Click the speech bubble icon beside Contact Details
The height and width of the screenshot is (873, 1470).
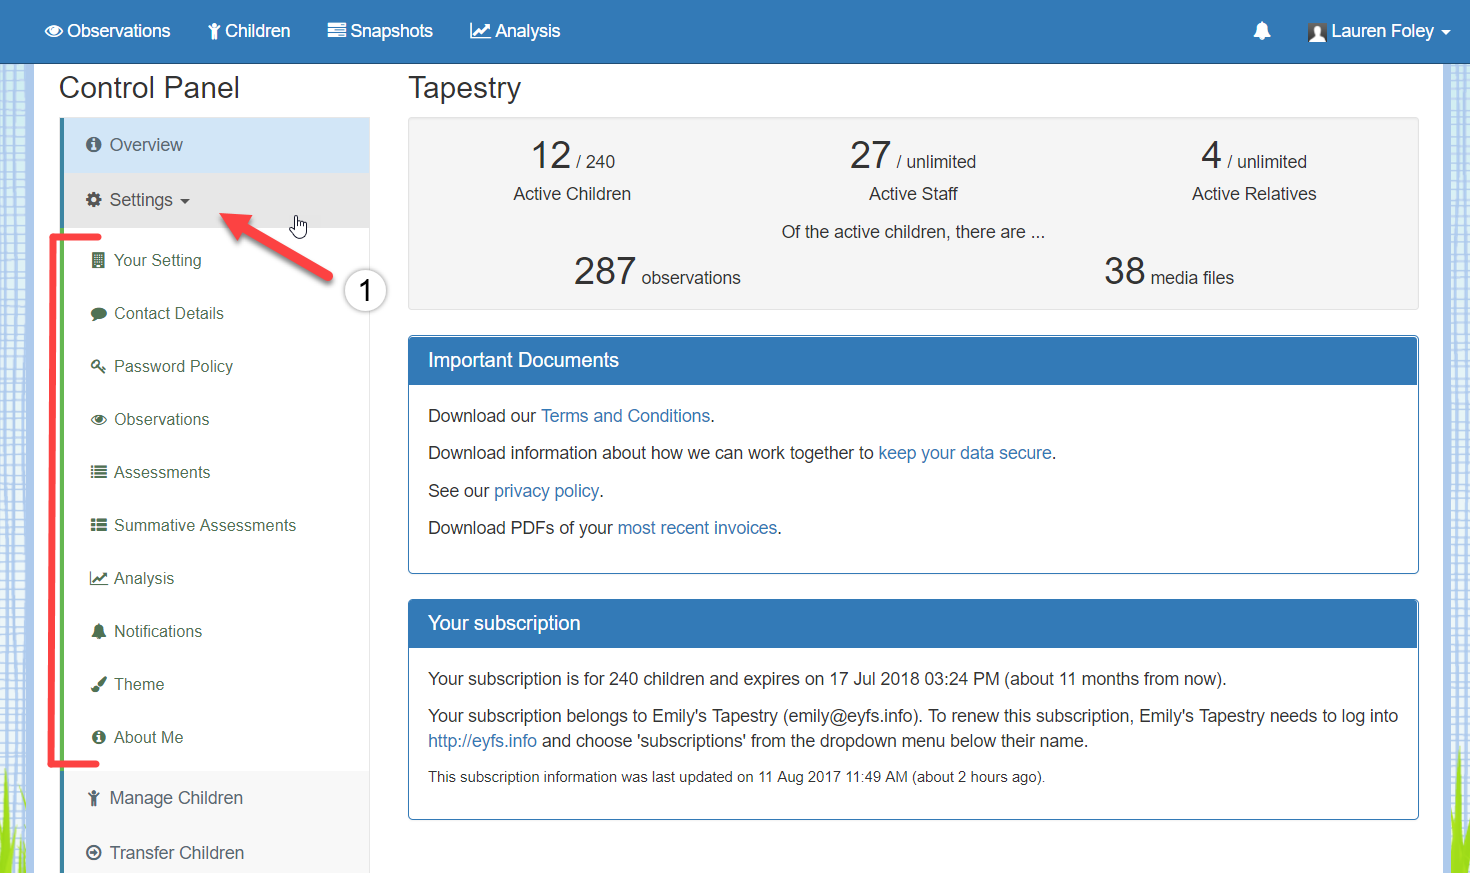tap(99, 314)
